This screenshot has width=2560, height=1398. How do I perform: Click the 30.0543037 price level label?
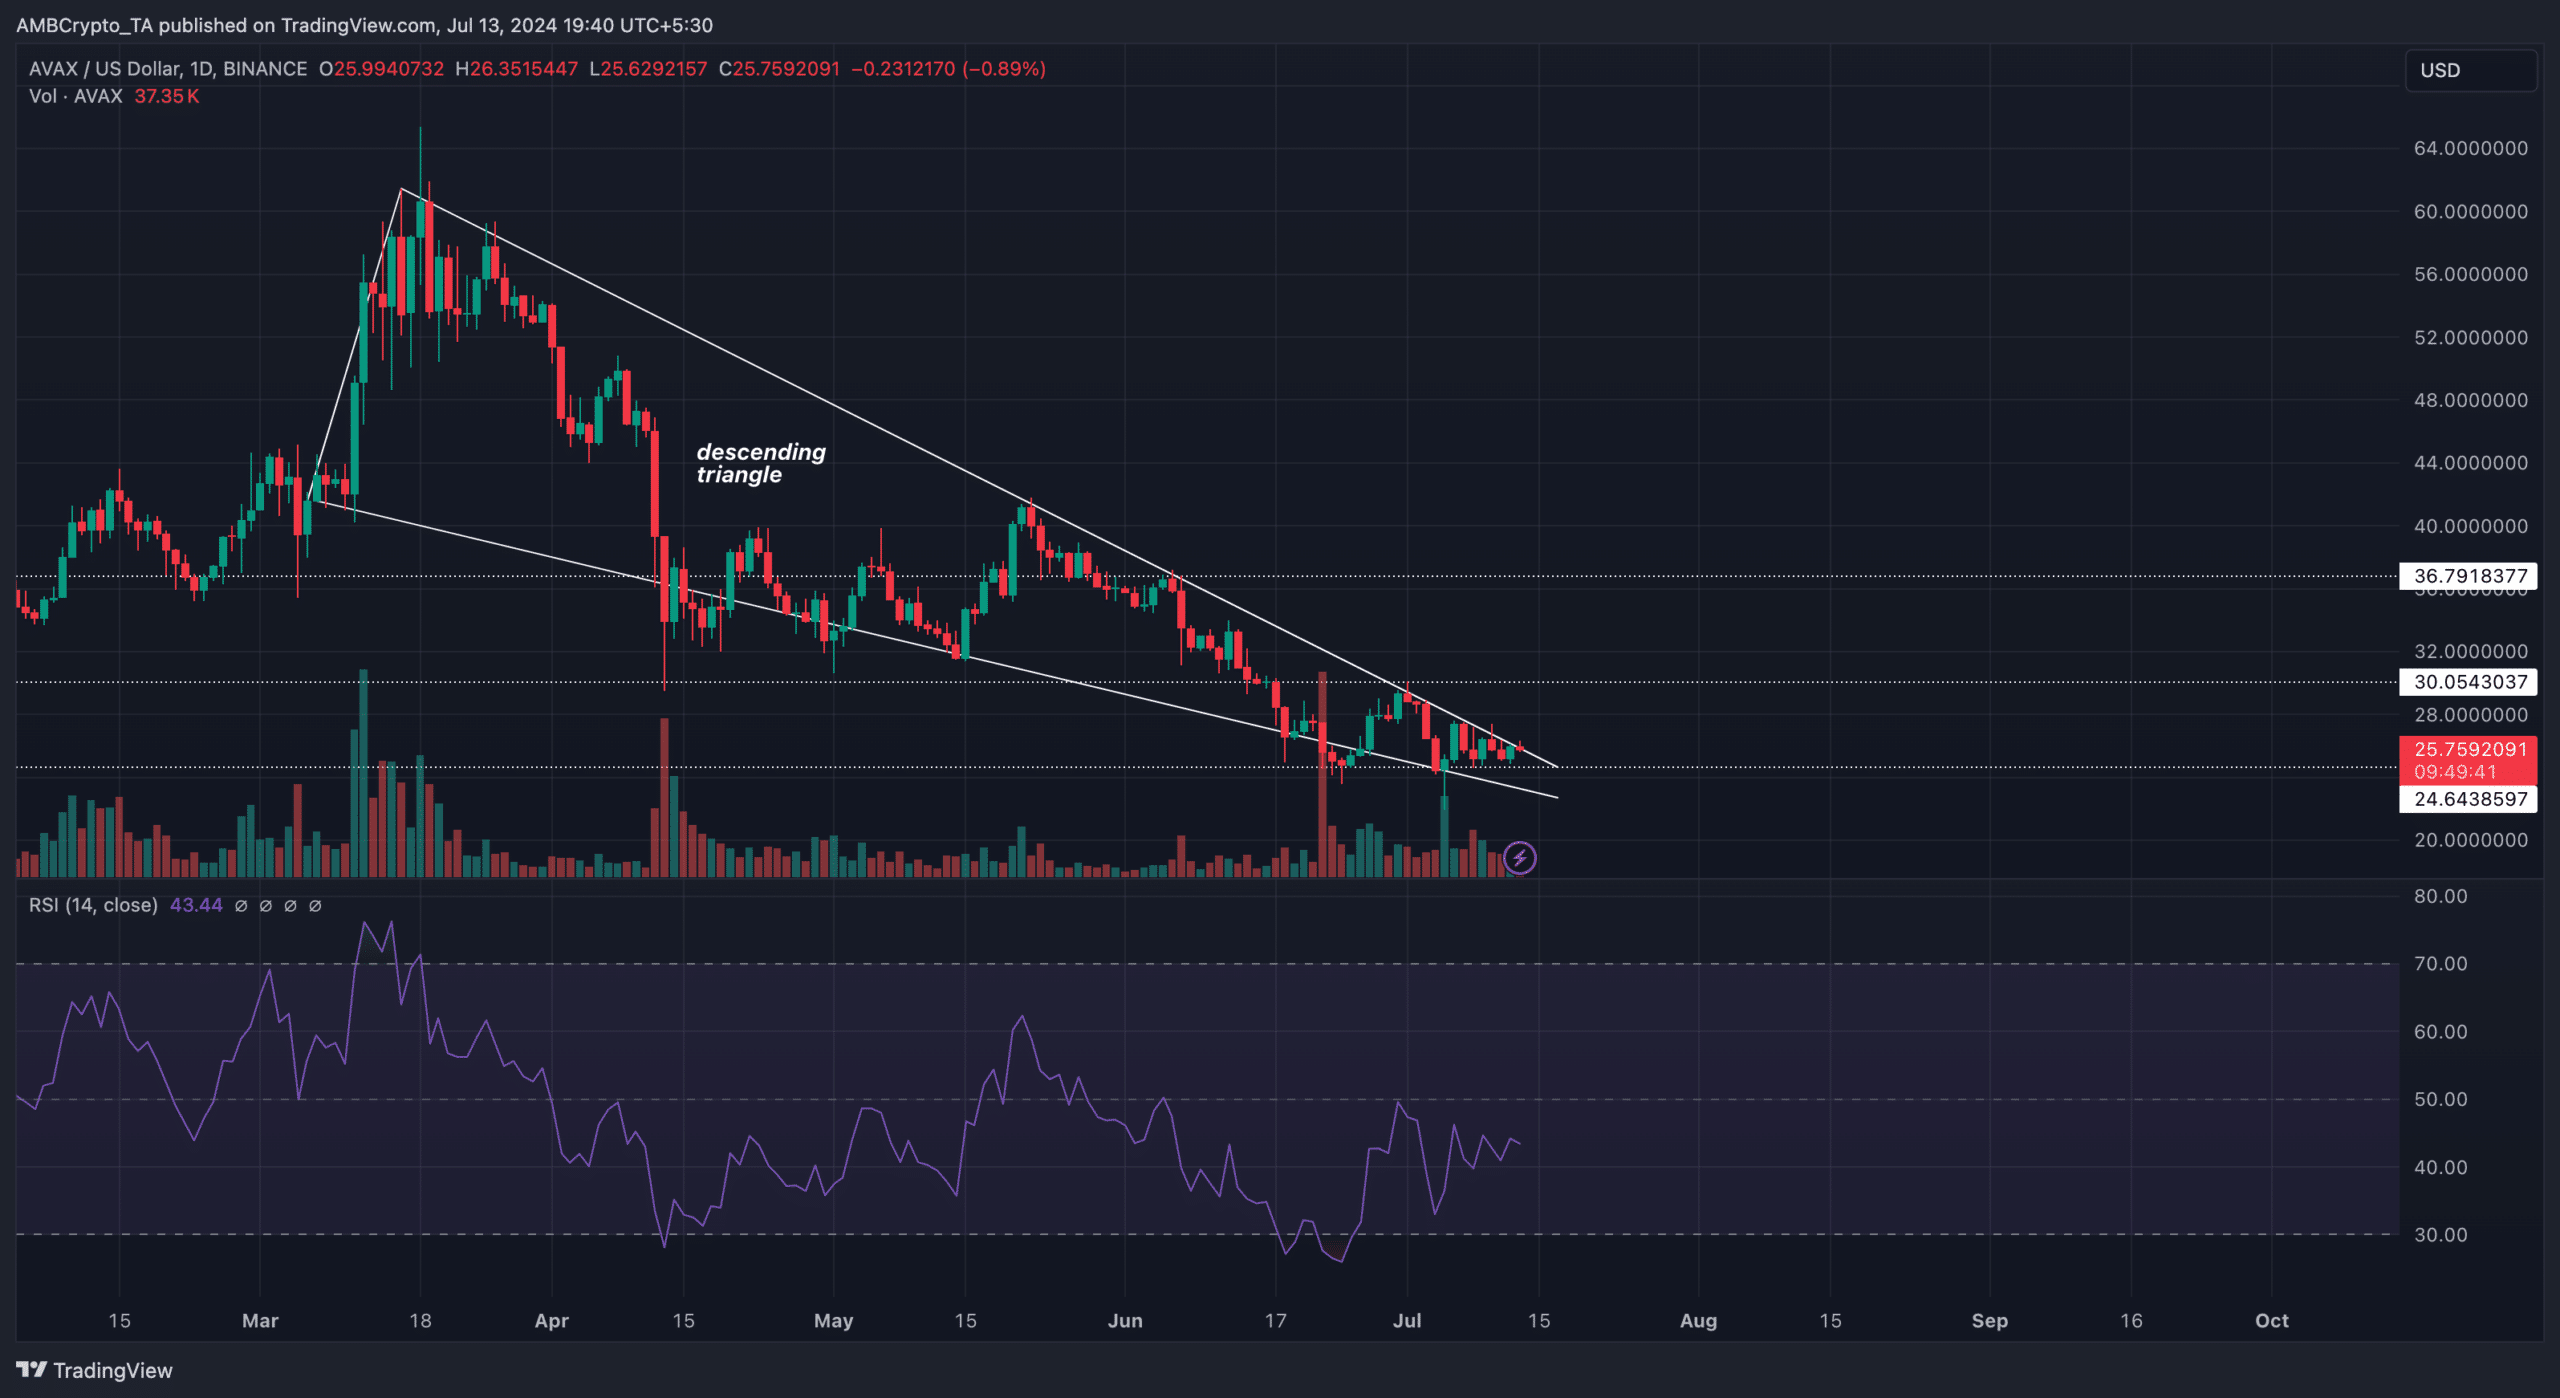(x=2470, y=682)
